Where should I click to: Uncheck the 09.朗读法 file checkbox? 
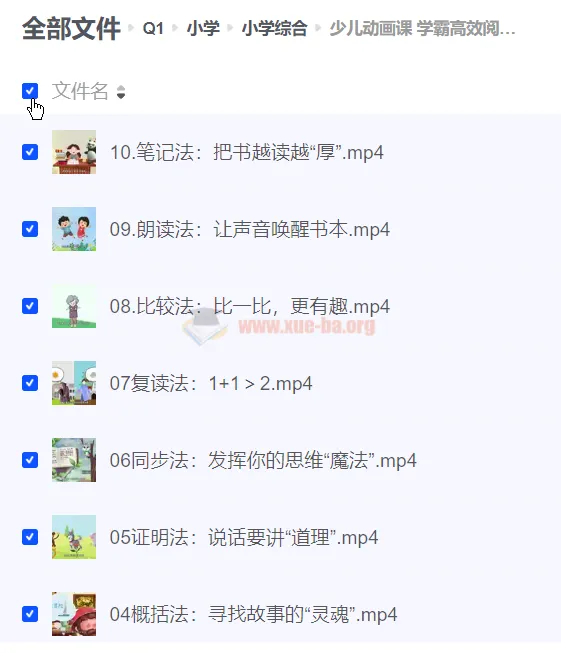(30, 229)
